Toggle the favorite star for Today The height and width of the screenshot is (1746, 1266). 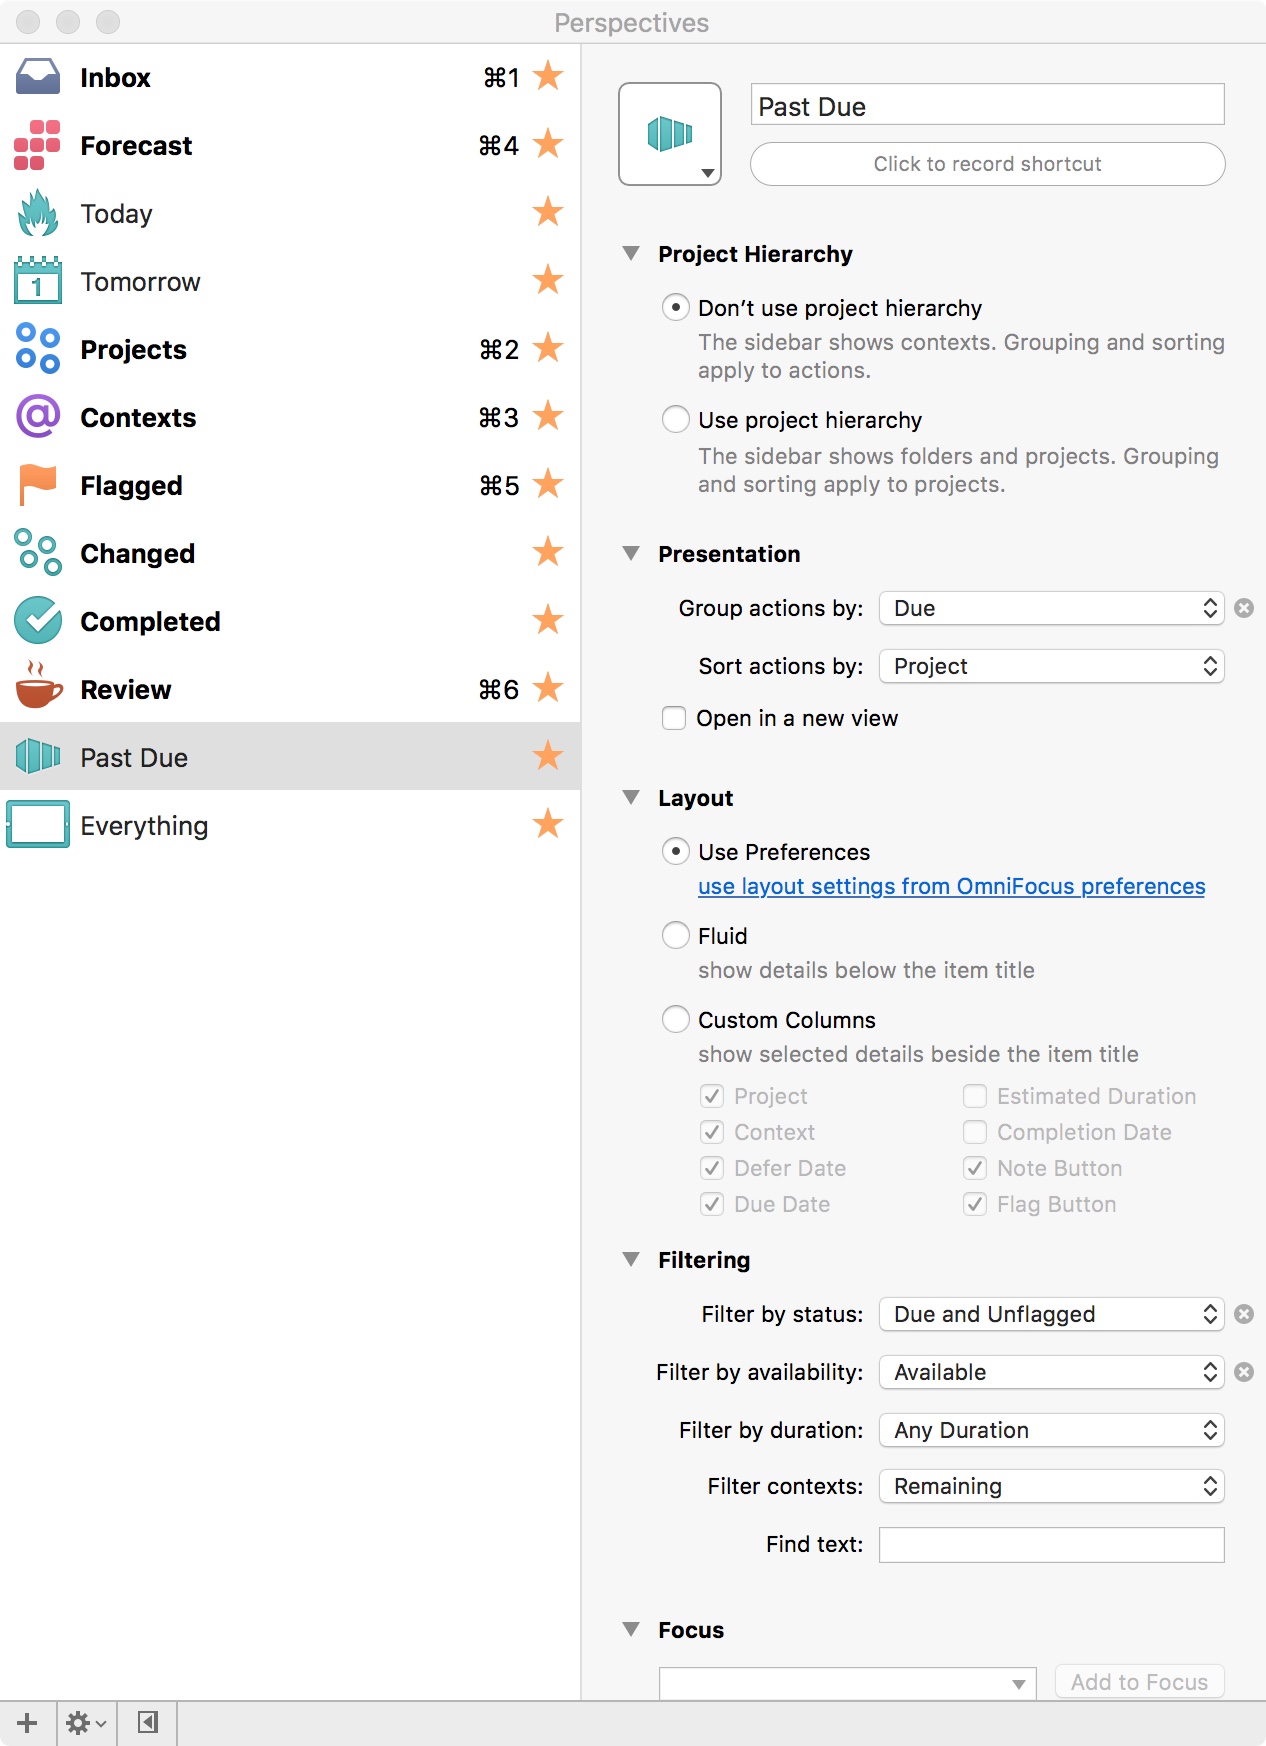coord(548,213)
